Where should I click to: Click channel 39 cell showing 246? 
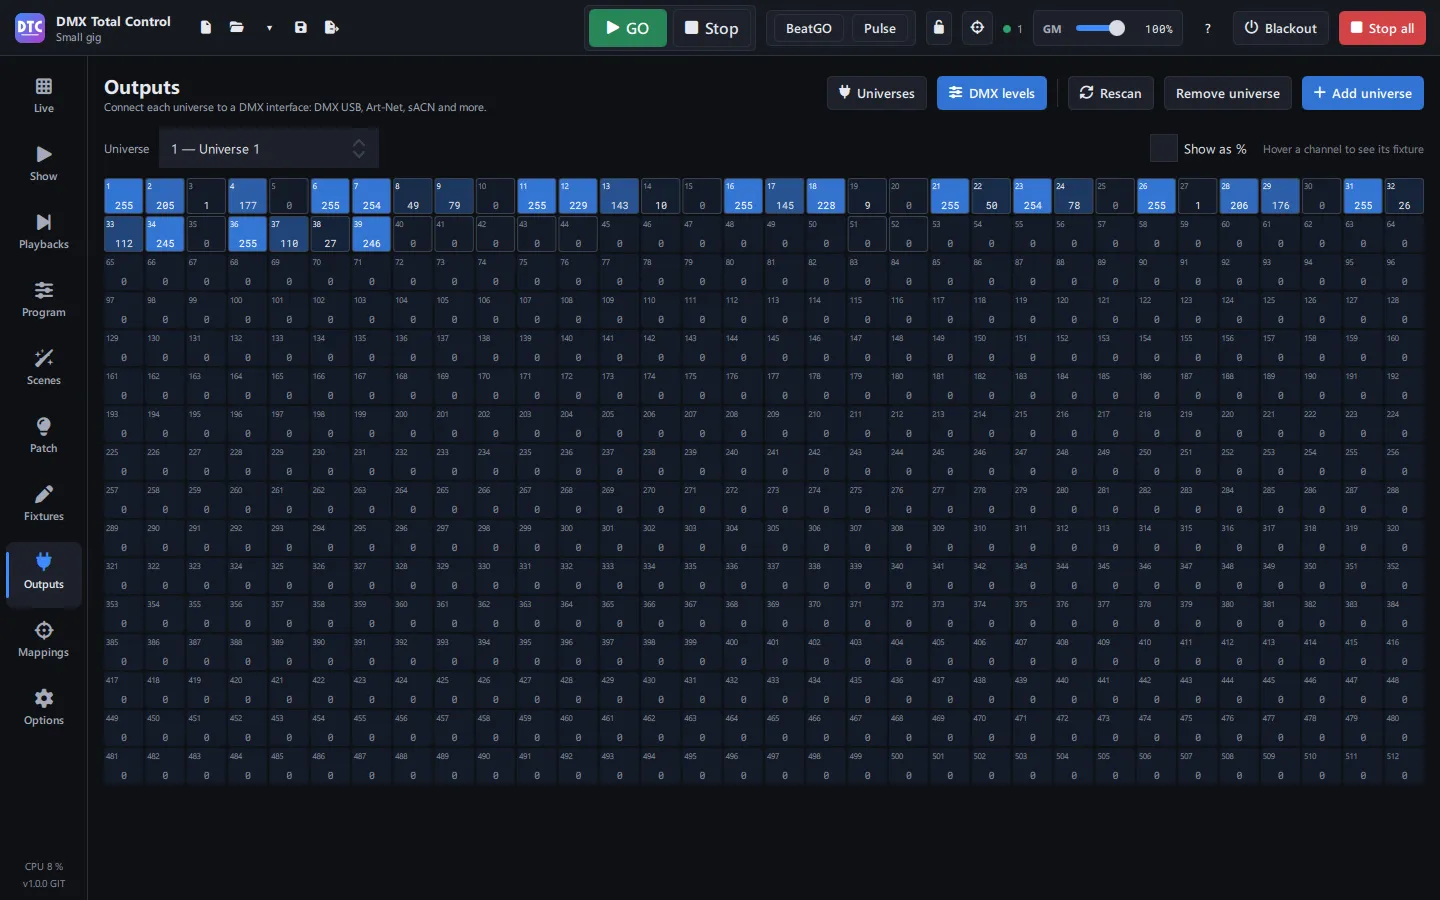[x=372, y=234]
